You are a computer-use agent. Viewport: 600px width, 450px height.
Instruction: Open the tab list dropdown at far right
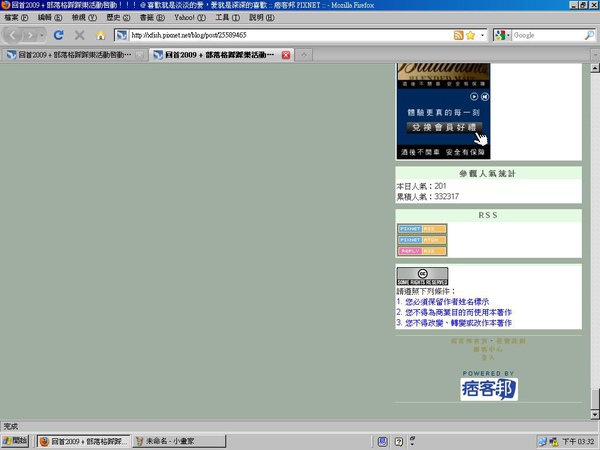(595, 55)
